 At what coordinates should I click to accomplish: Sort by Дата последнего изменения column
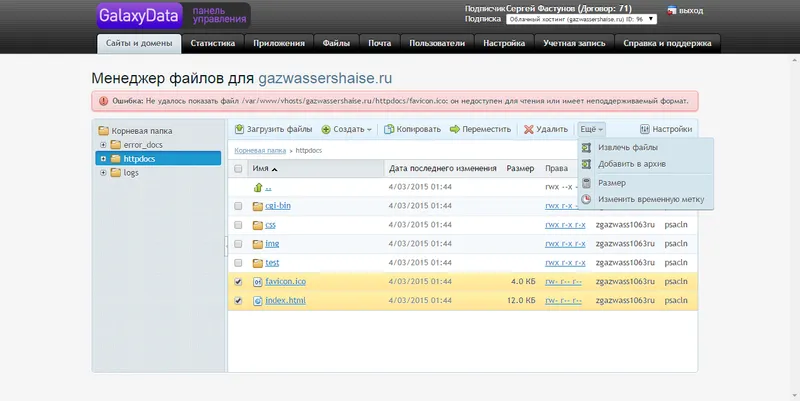point(442,168)
